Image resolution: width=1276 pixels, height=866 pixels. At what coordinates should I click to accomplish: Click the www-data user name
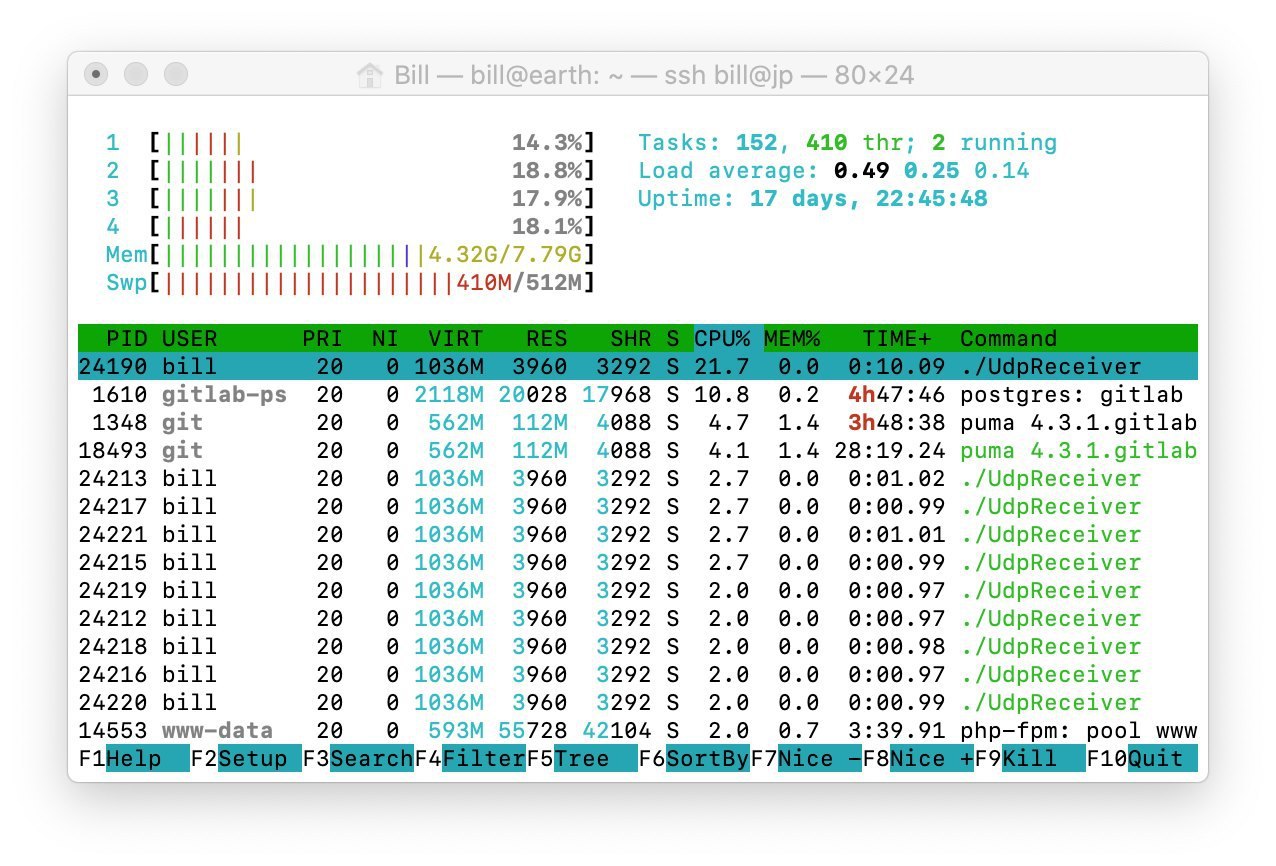click(x=217, y=730)
